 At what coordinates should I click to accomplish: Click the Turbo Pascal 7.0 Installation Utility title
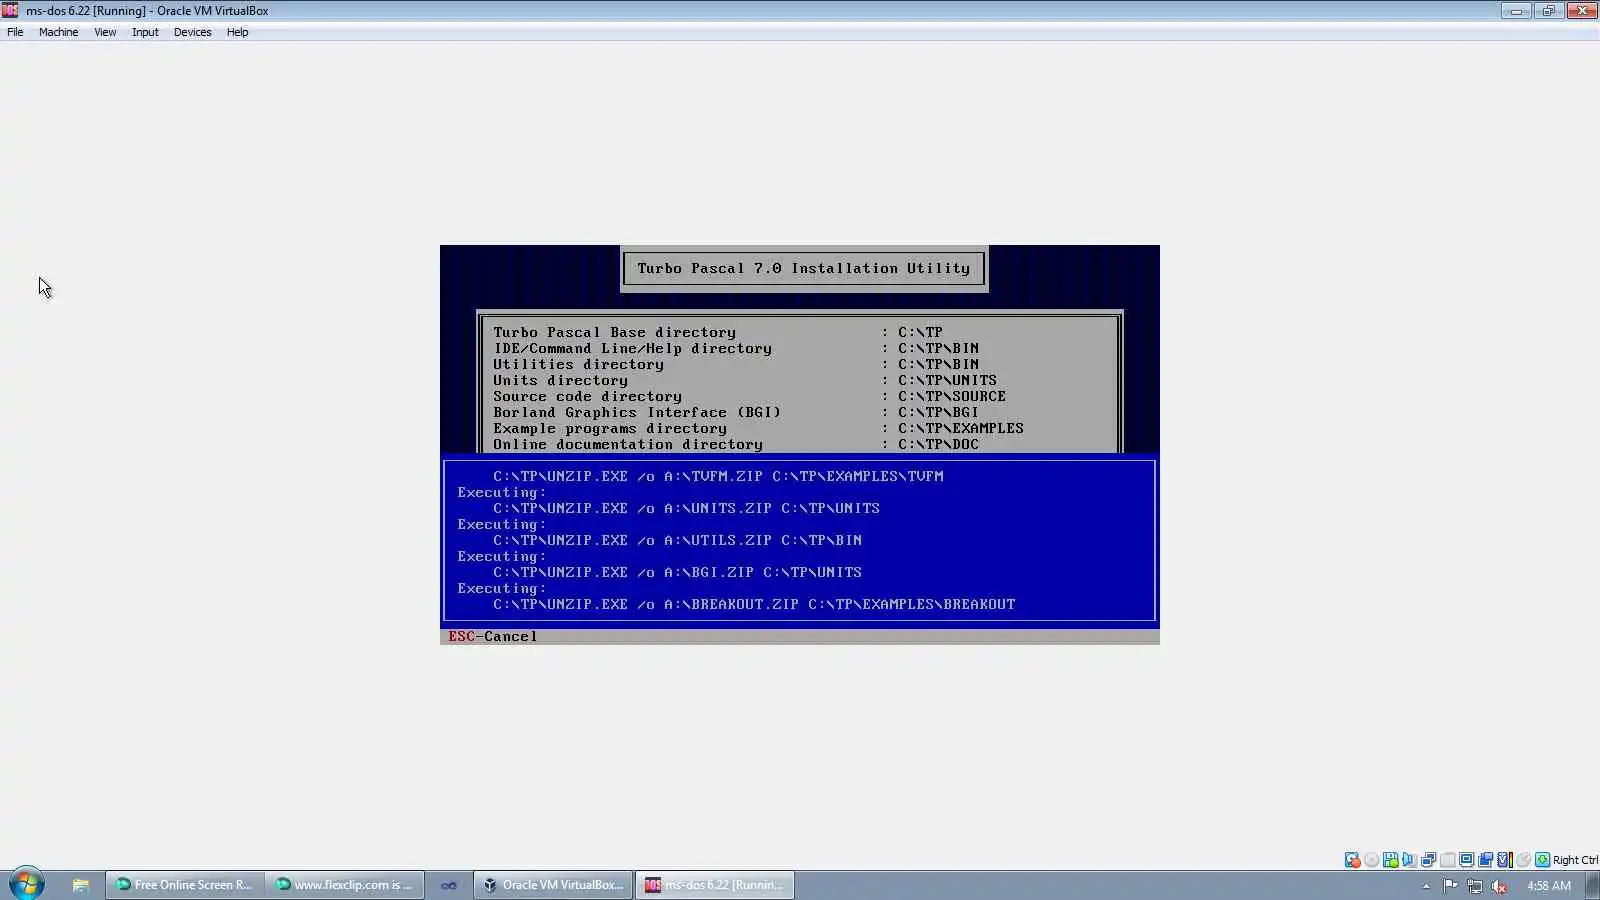pyautogui.click(x=804, y=269)
